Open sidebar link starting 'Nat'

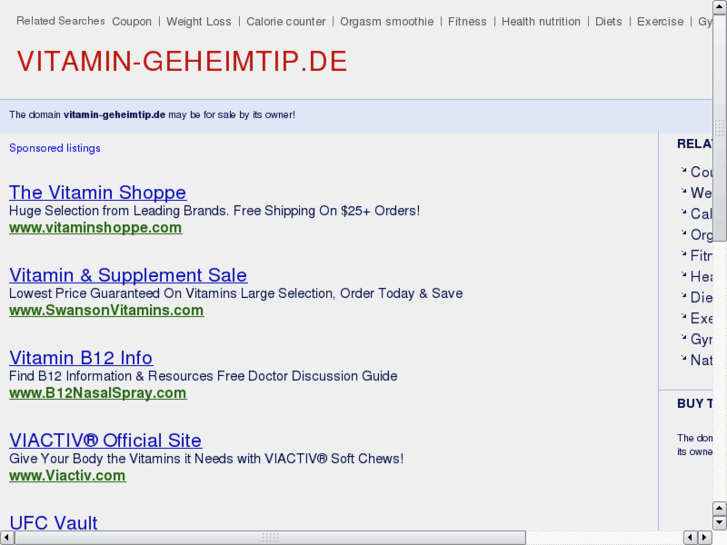point(701,360)
